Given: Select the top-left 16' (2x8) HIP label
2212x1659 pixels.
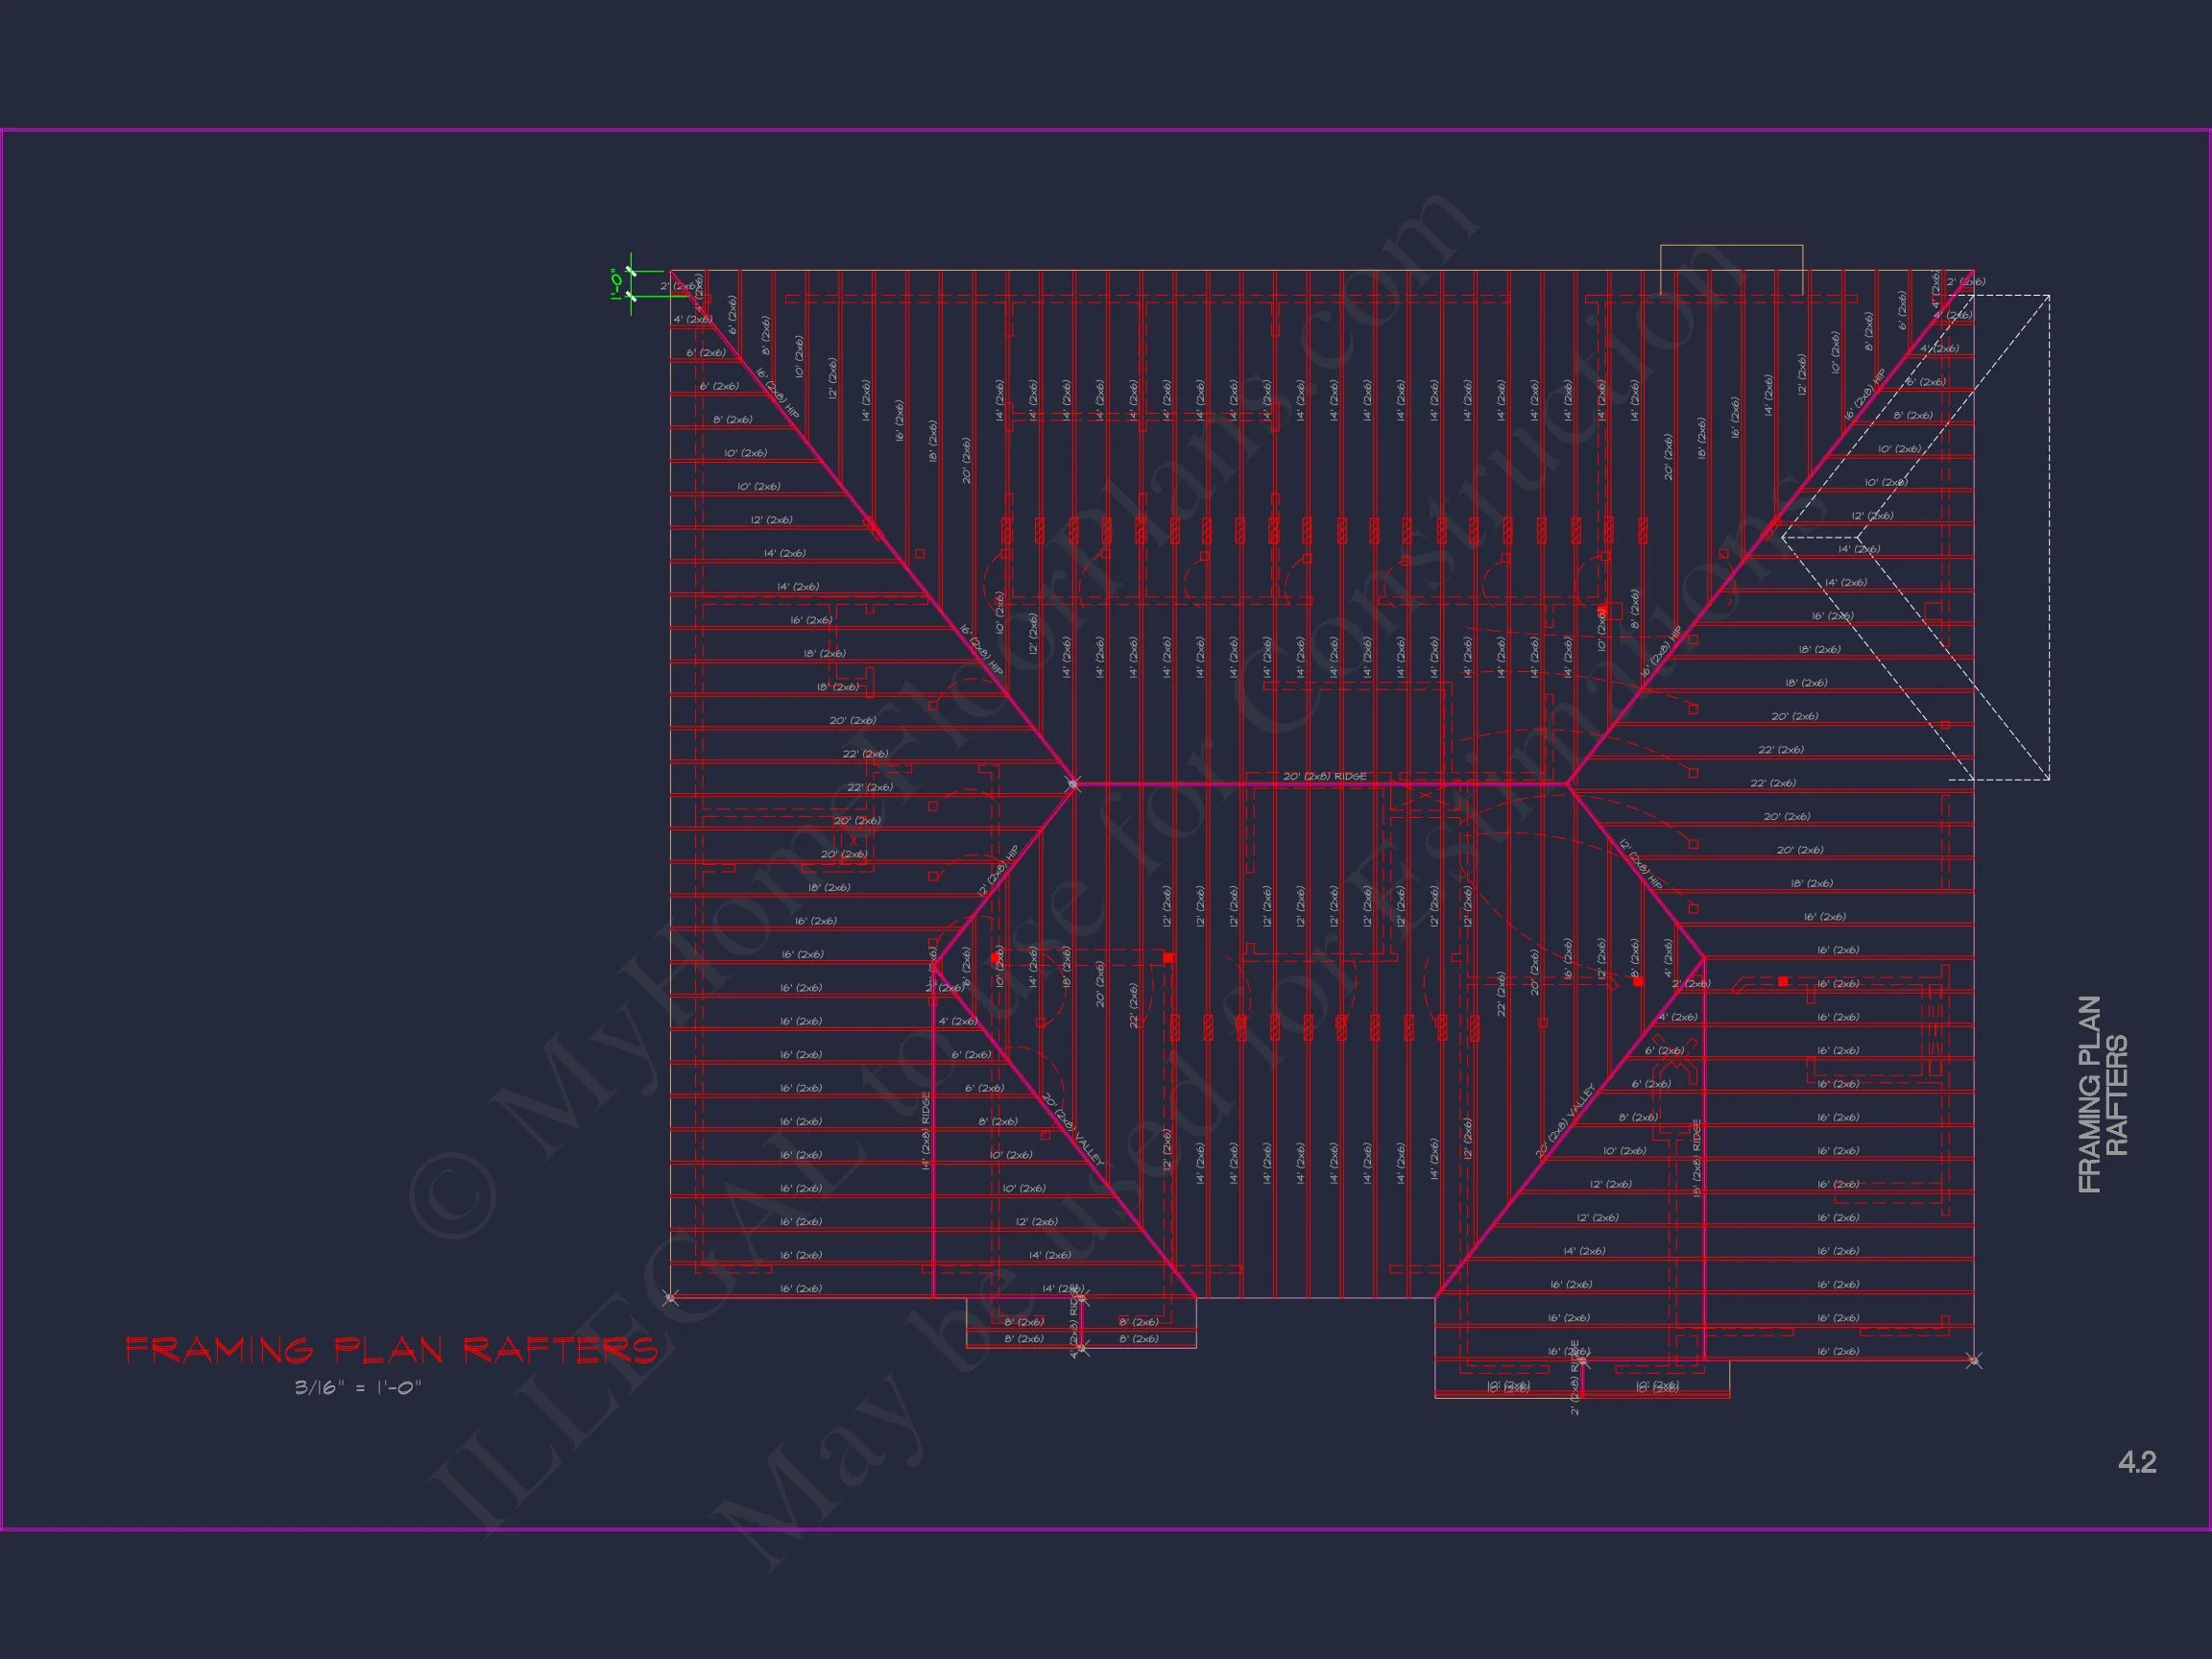Looking at the screenshot, I should (778, 392).
